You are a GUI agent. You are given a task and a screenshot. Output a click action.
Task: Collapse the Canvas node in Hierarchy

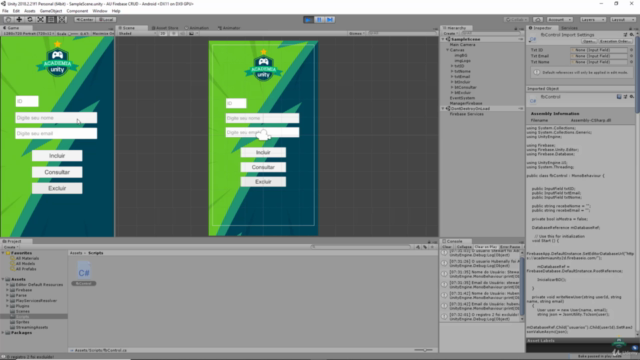[x=447, y=50]
